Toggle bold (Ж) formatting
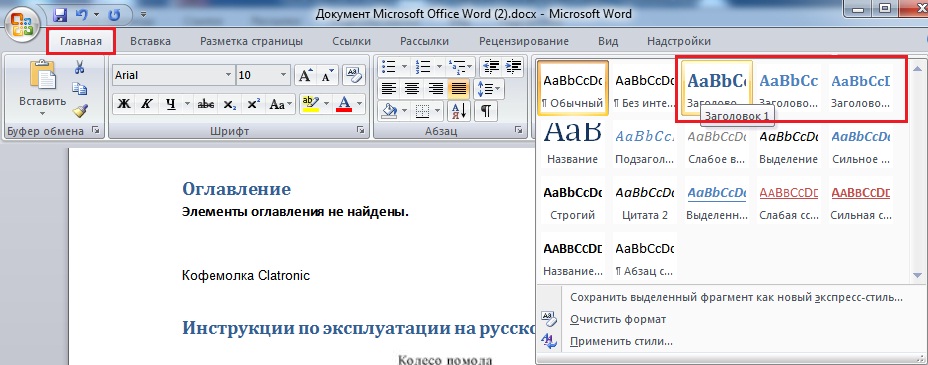Screen dimensions: 928x365 124,105
